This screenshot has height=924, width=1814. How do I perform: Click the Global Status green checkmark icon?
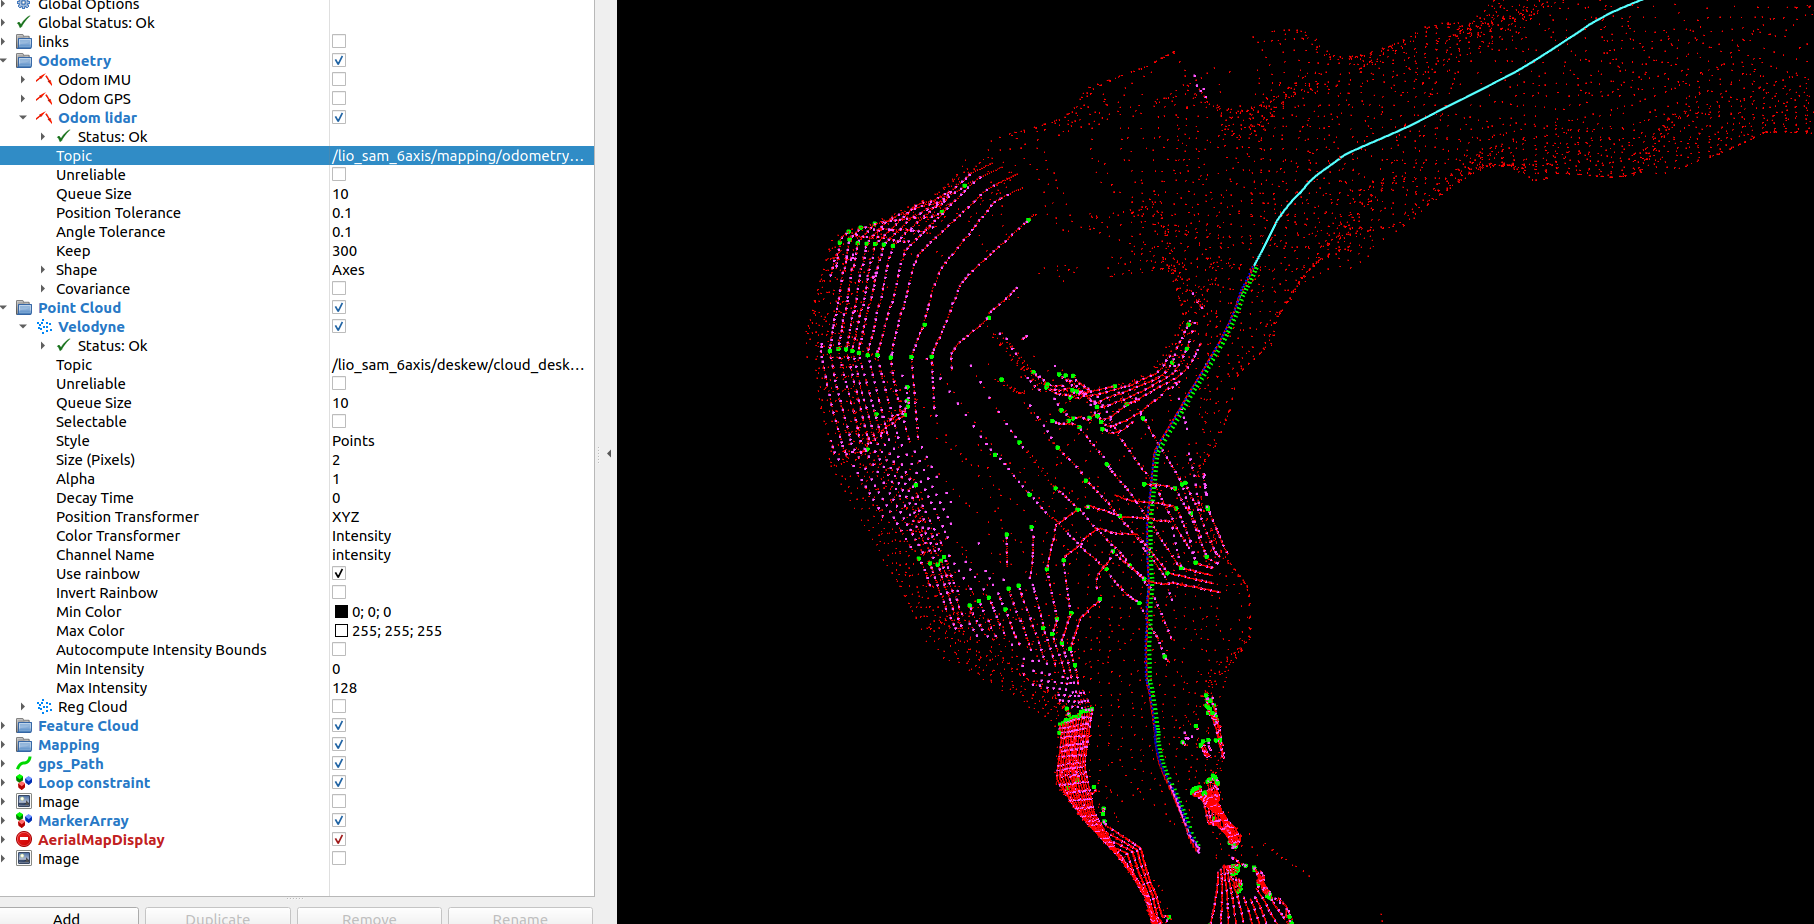coord(24,22)
